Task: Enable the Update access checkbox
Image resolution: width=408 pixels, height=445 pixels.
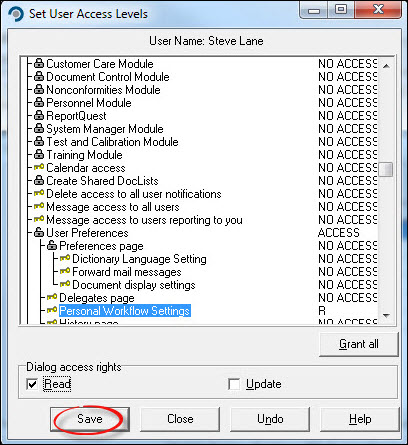Action: (234, 384)
